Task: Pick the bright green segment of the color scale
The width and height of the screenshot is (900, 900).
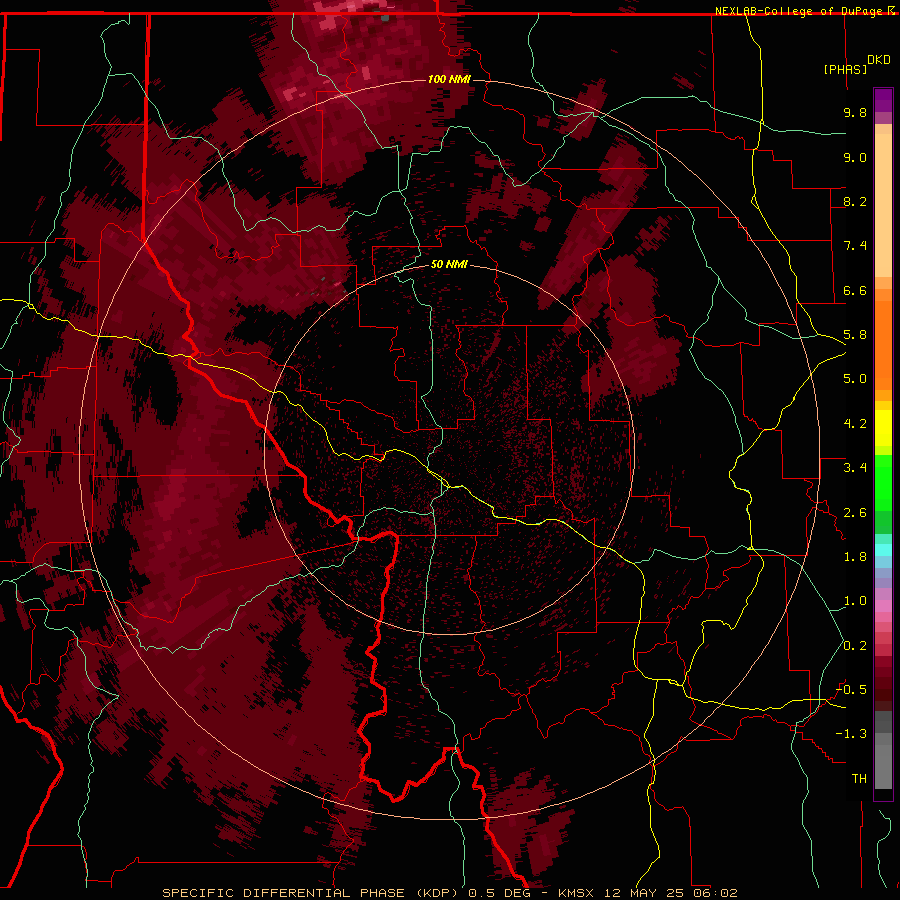Action: [883, 484]
